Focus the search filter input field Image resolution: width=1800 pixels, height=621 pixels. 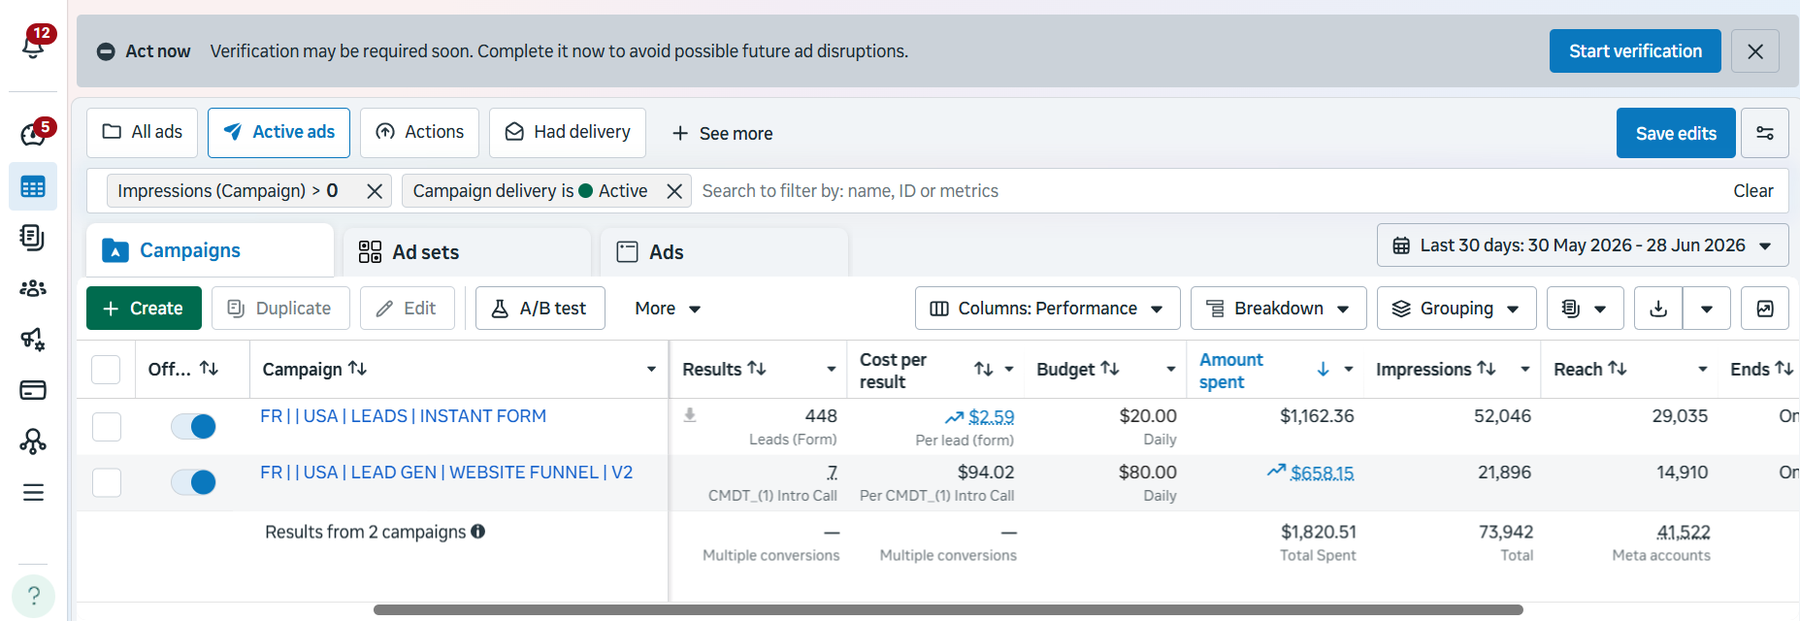tap(1210, 191)
